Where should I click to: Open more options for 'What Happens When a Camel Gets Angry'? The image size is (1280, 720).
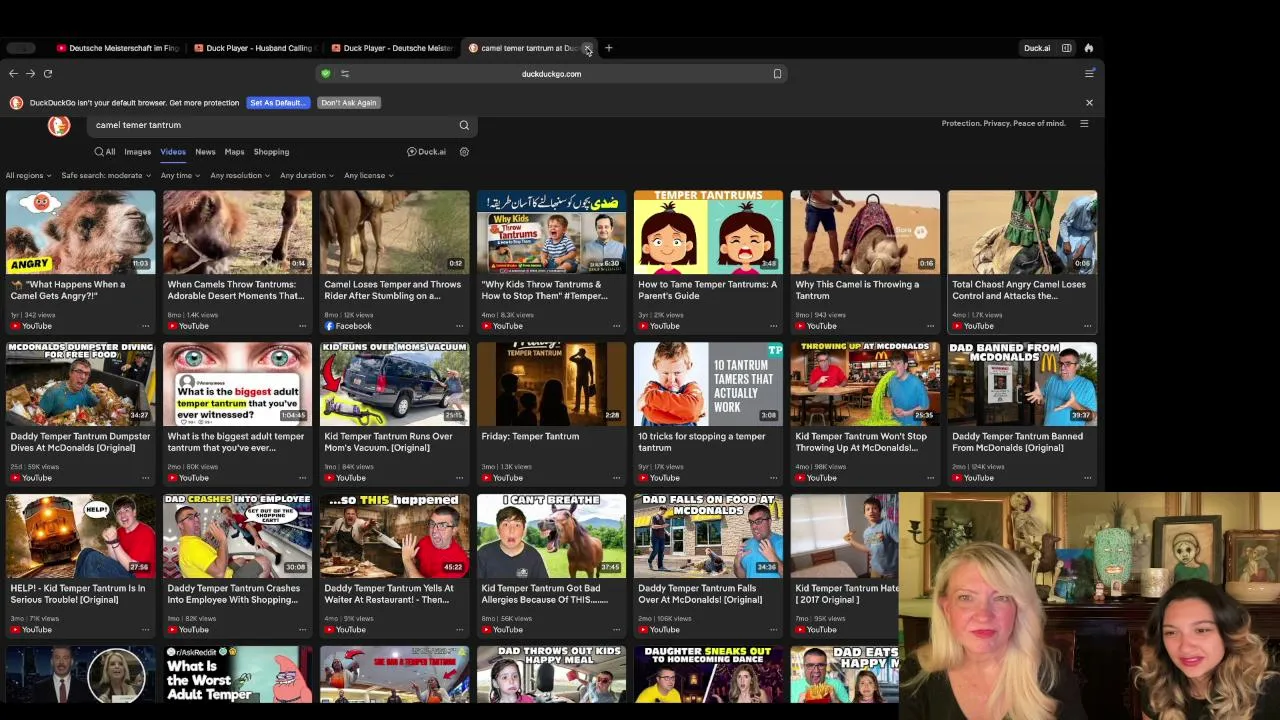click(x=145, y=326)
